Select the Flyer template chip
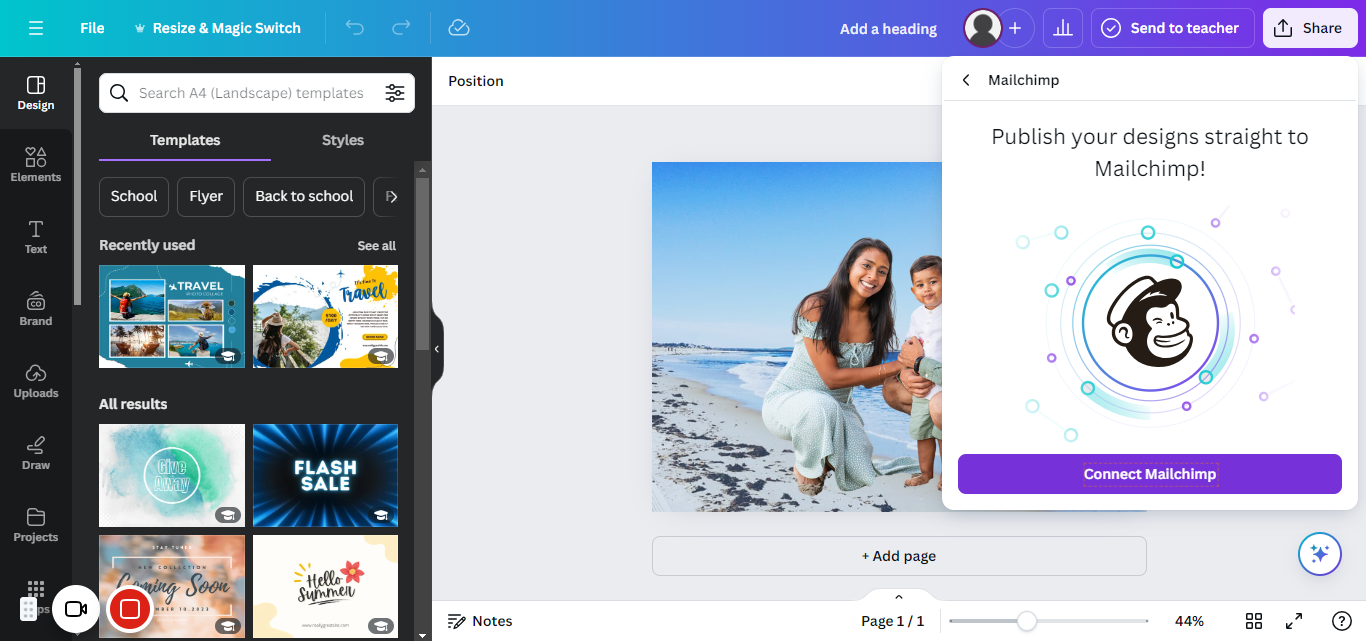The width and height of the screenshot is (1366, 641). pos(206,196)
